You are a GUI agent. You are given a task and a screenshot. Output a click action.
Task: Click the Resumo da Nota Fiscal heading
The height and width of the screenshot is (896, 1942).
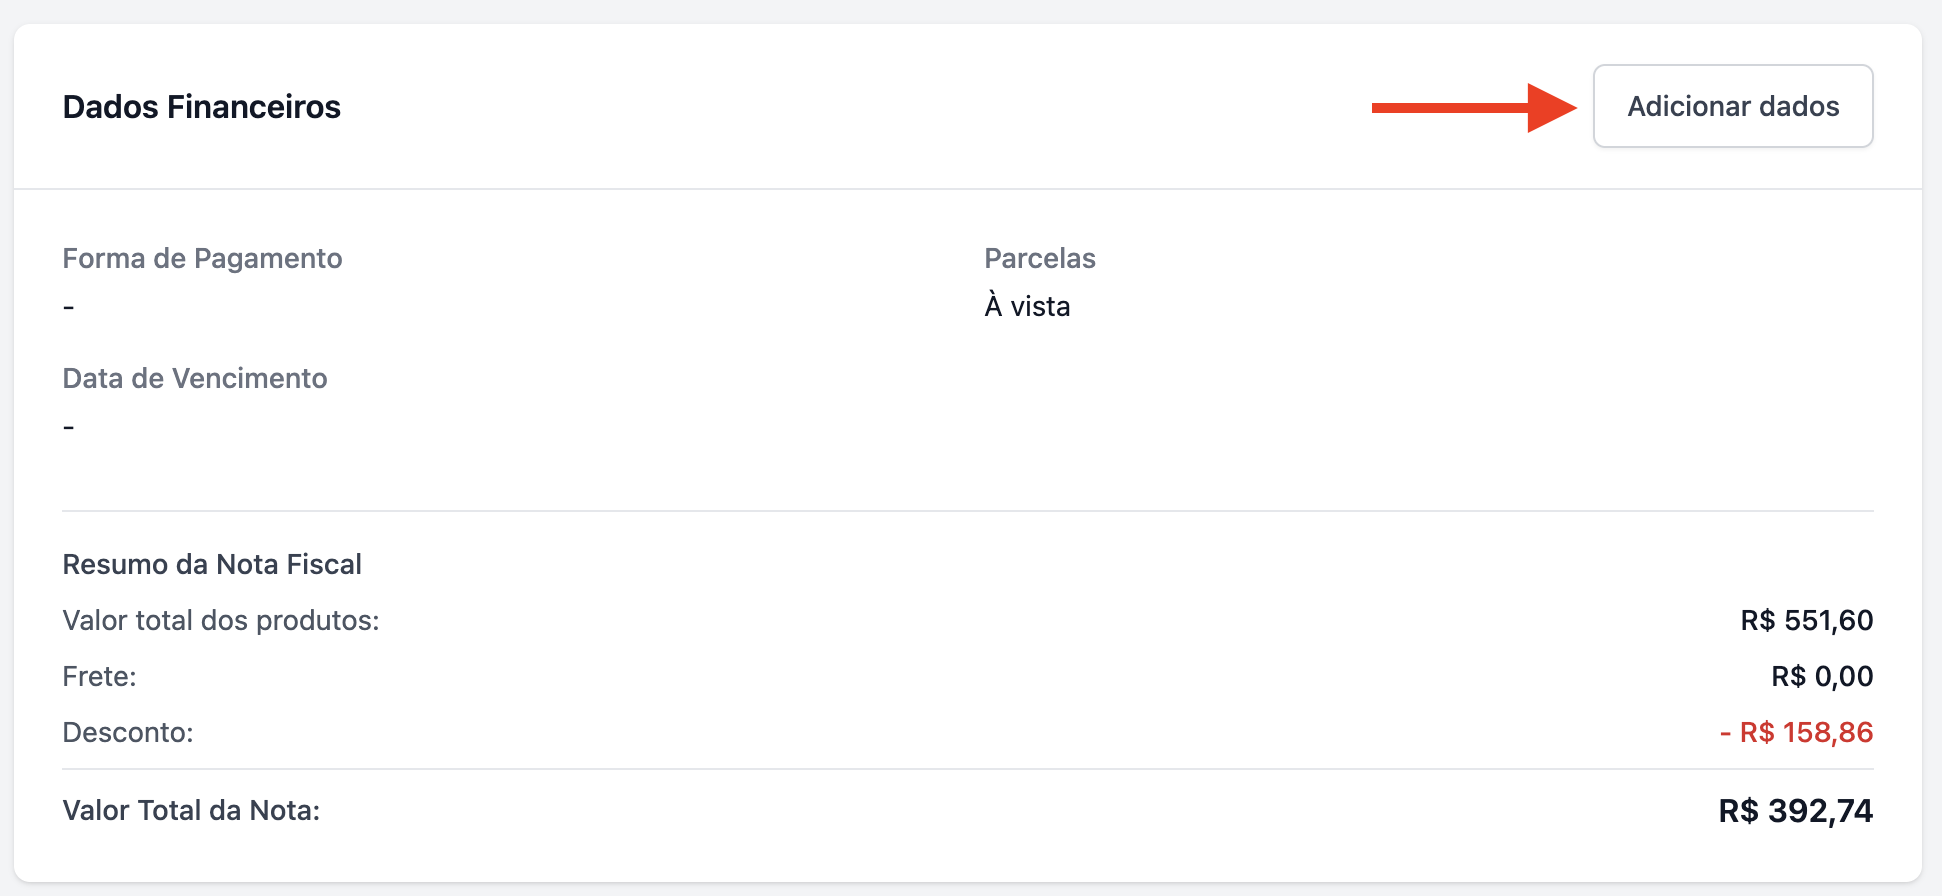pos(212,564)
